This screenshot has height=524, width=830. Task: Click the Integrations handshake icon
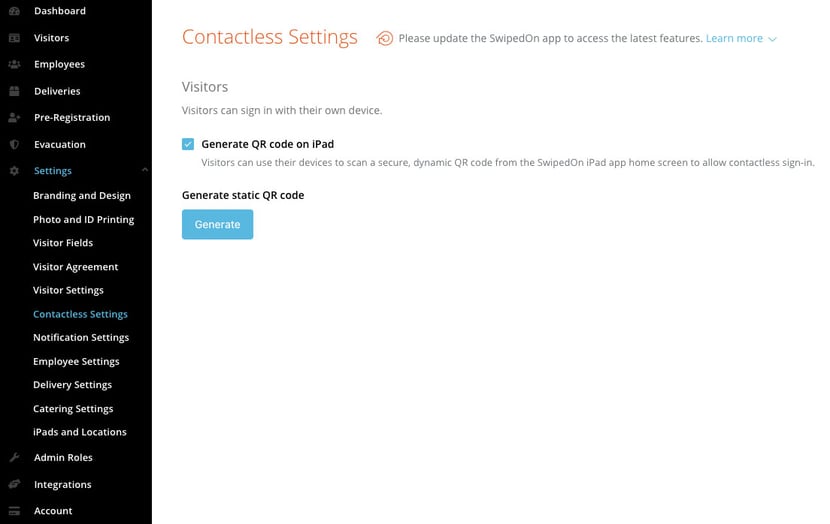[x=14, y=484]
